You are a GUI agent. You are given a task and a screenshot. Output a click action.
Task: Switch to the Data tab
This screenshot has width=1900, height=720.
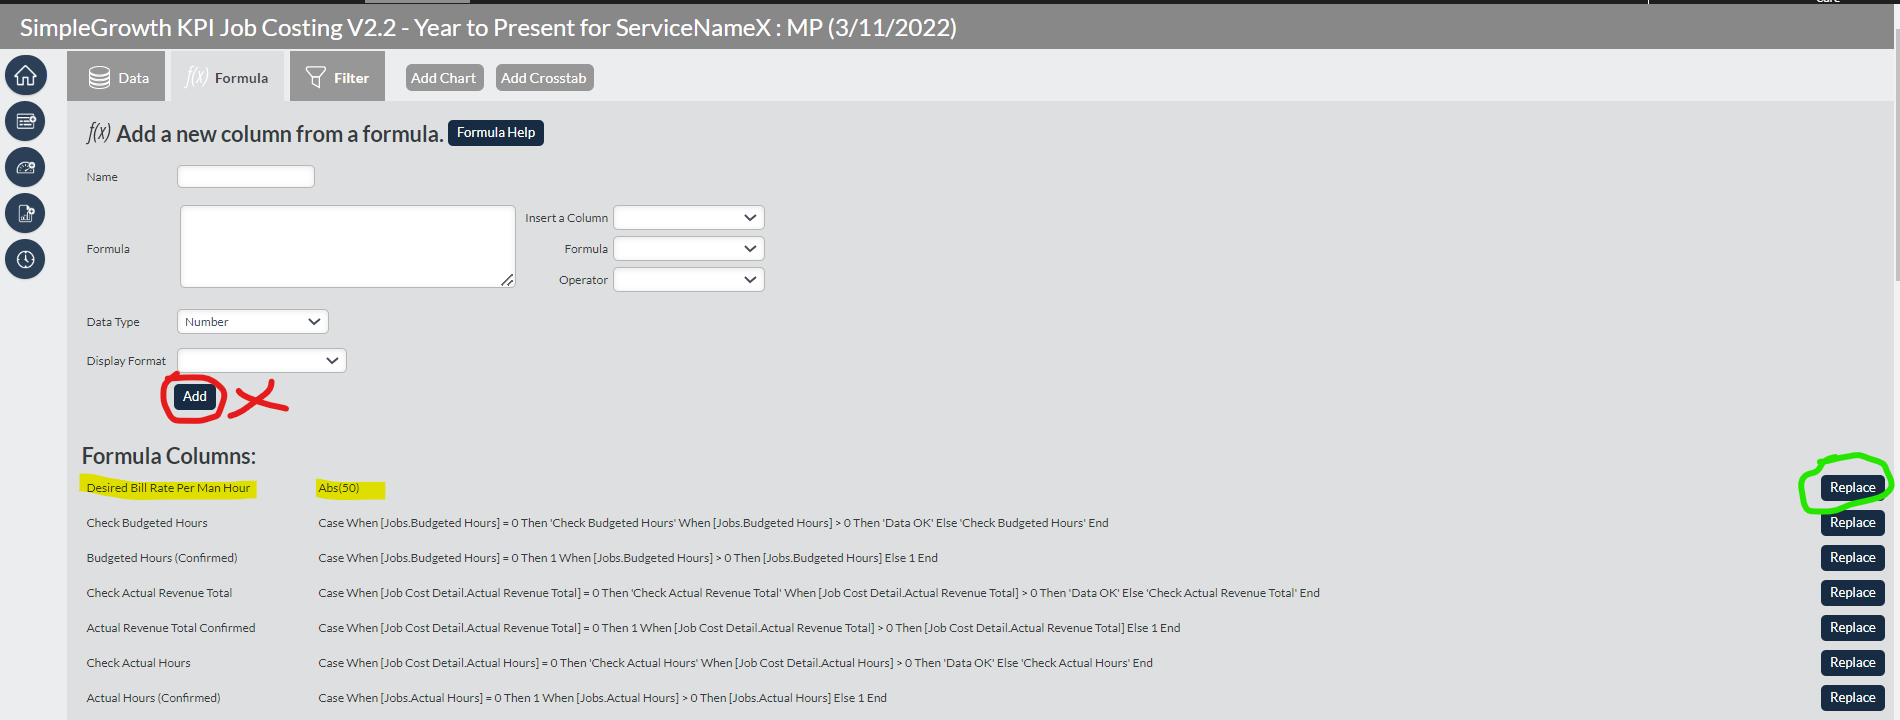(115, 77)
